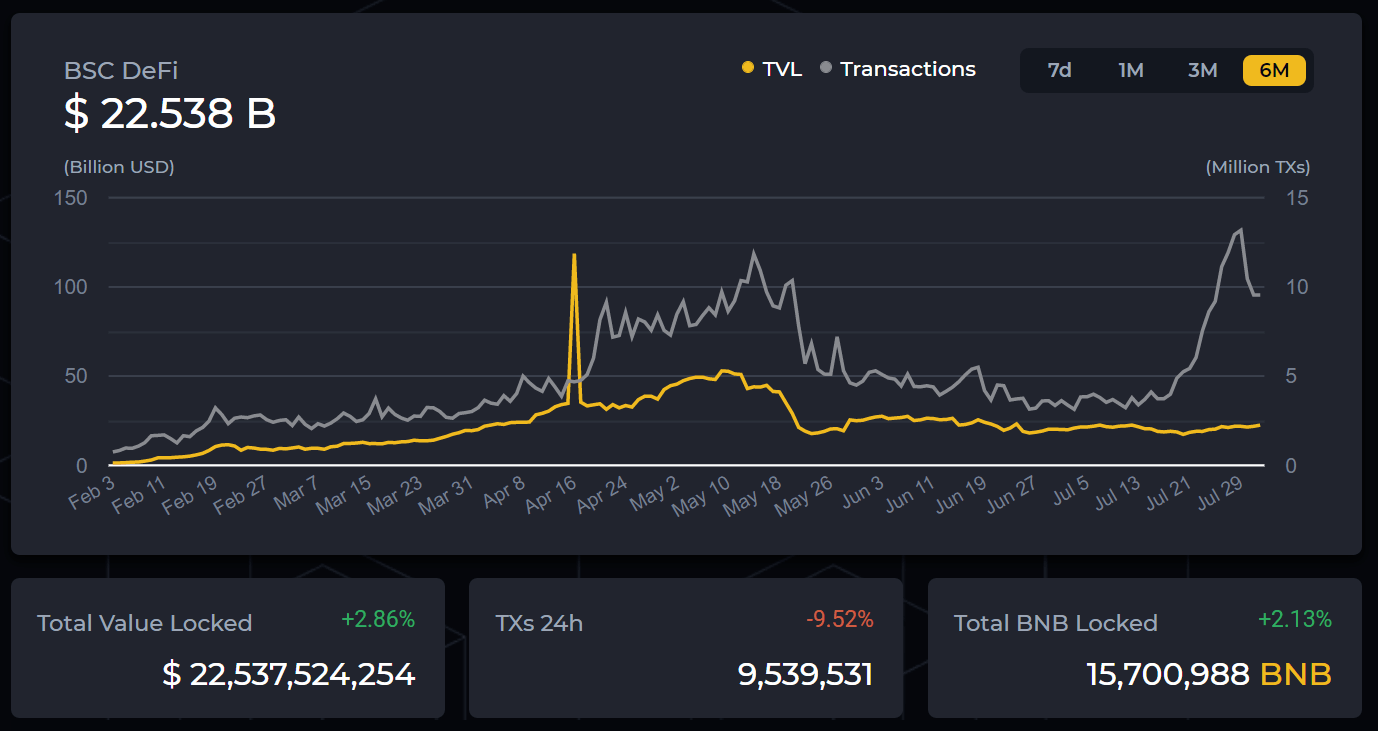Click the left axis 100 value

(x=72, y=287)
